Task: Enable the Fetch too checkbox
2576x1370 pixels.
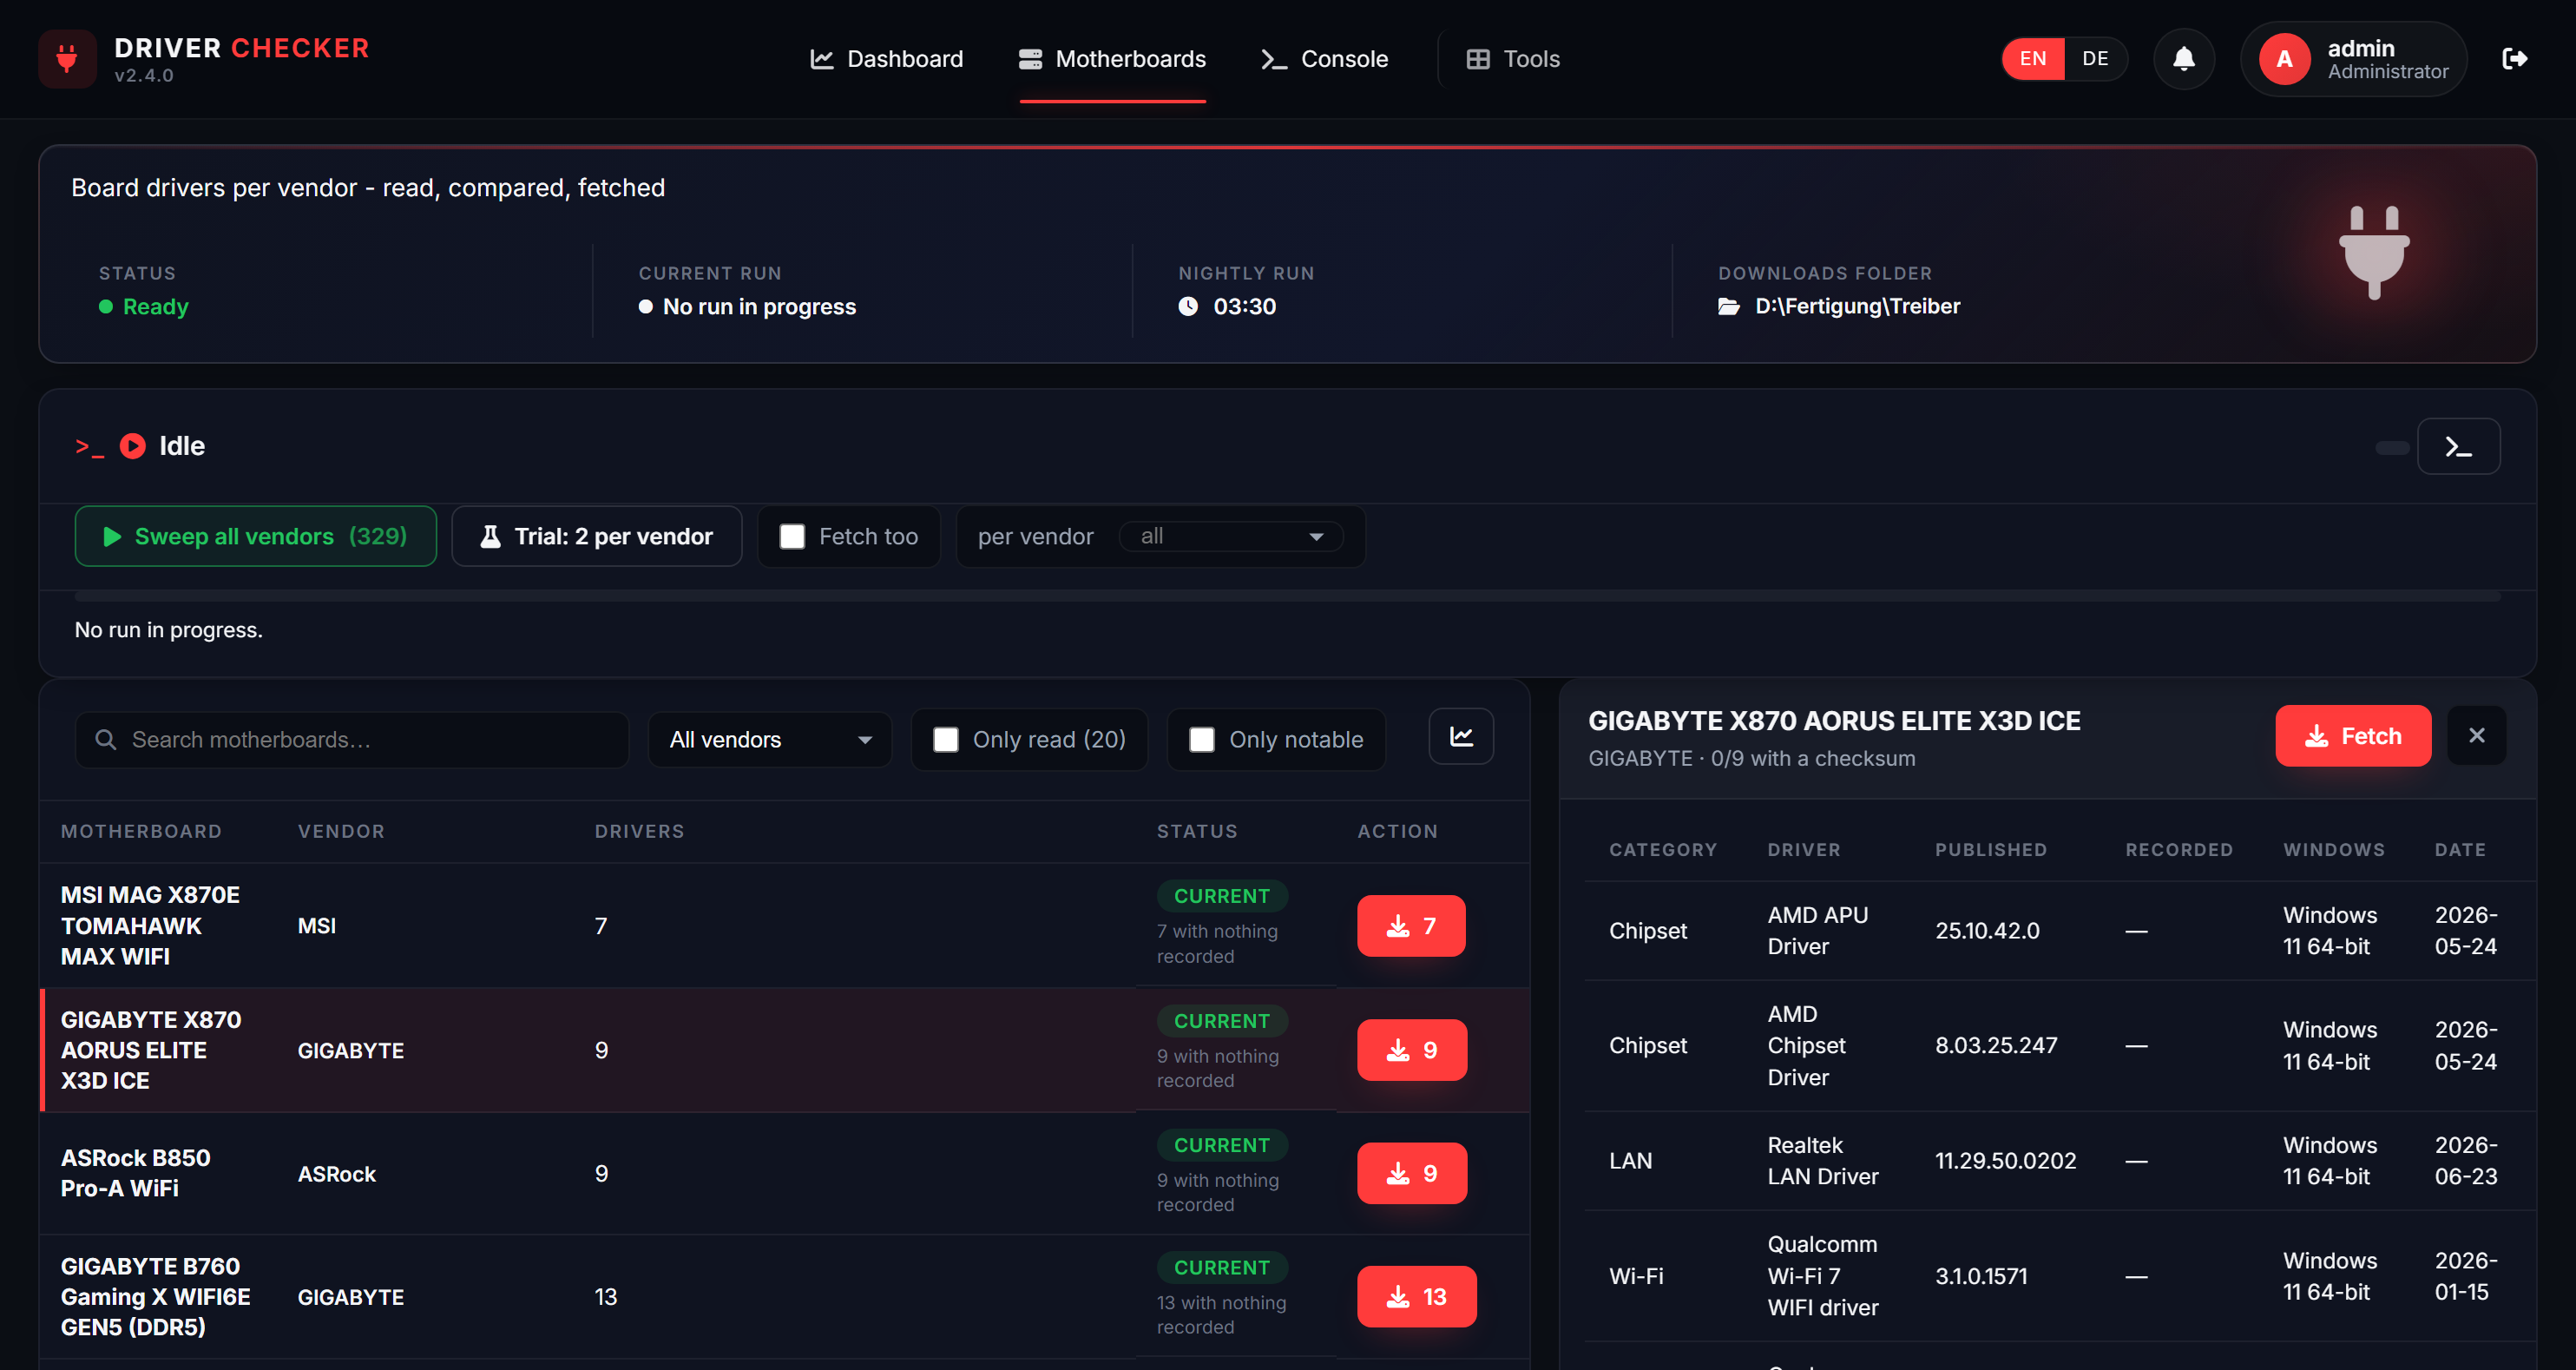Action: [792, 537]
